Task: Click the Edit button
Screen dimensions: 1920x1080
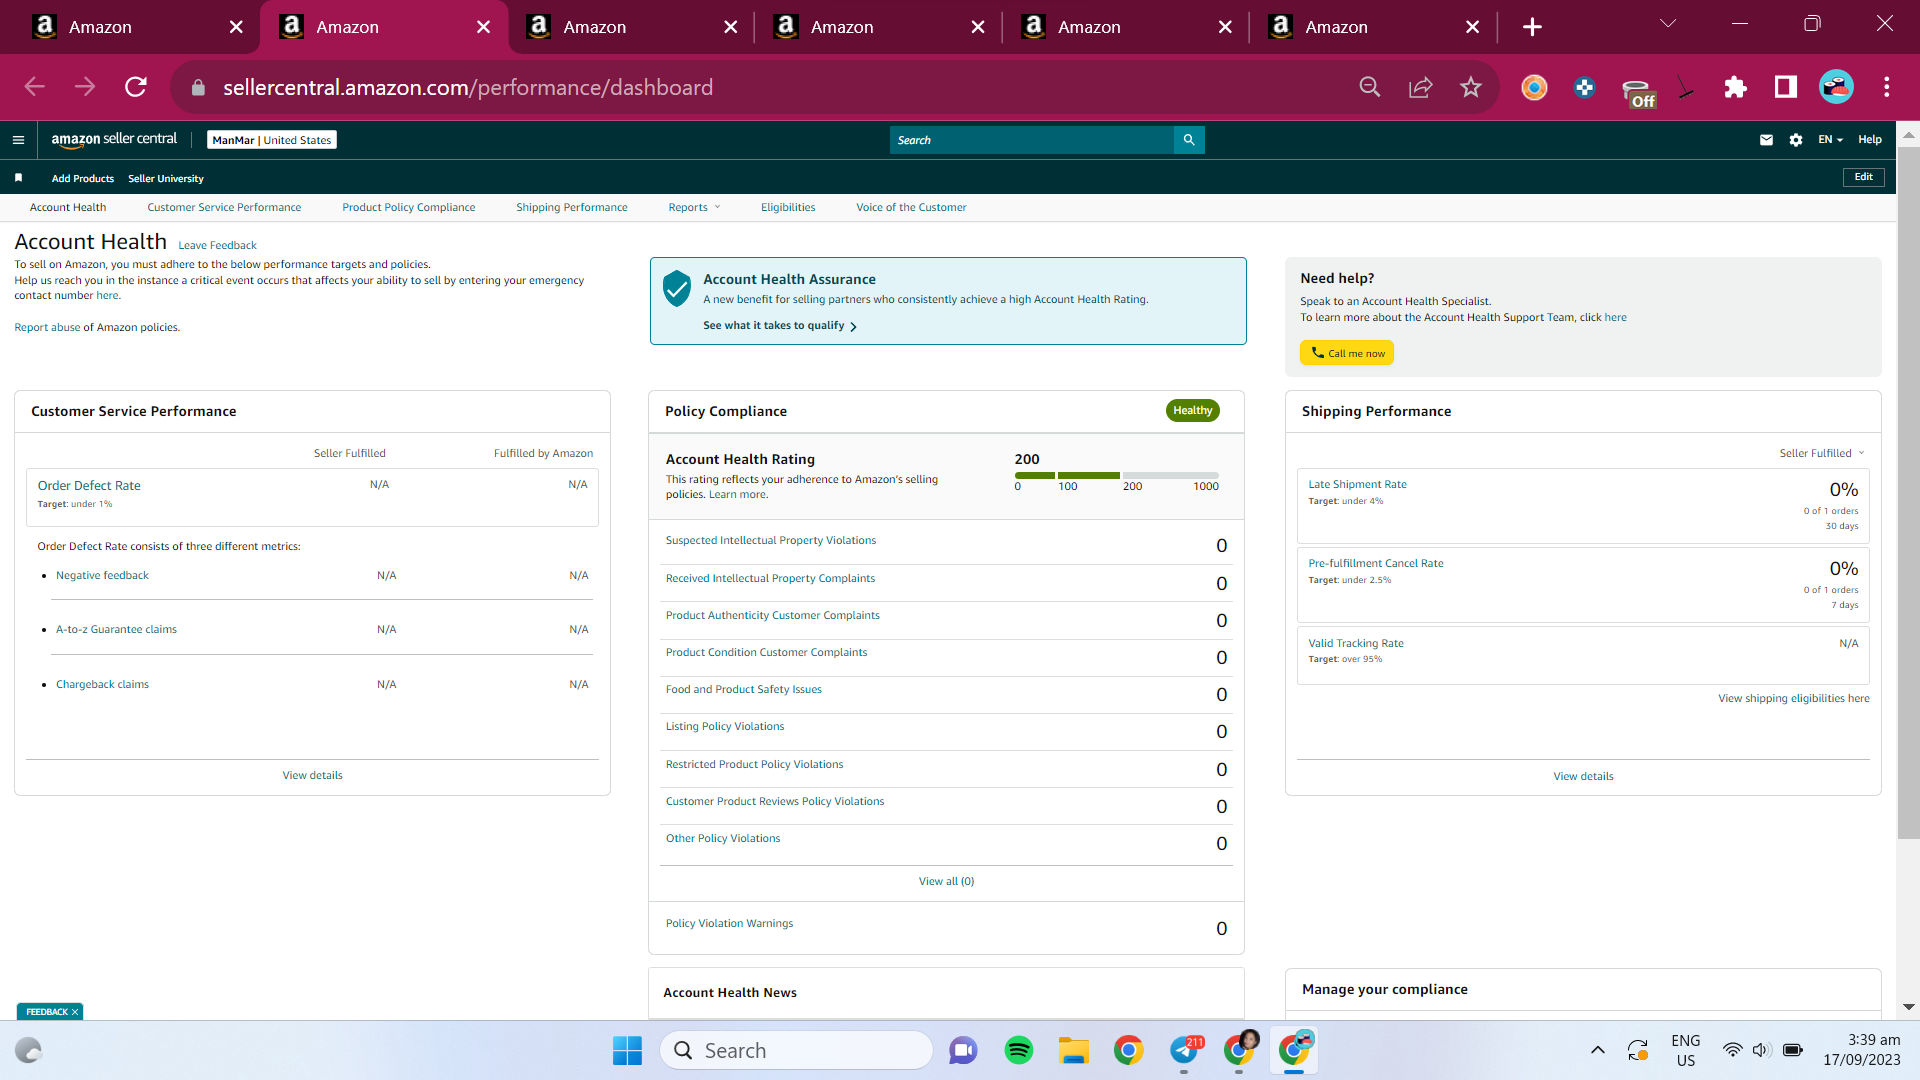Action: pyautogui.click(x=1864, y=177)
